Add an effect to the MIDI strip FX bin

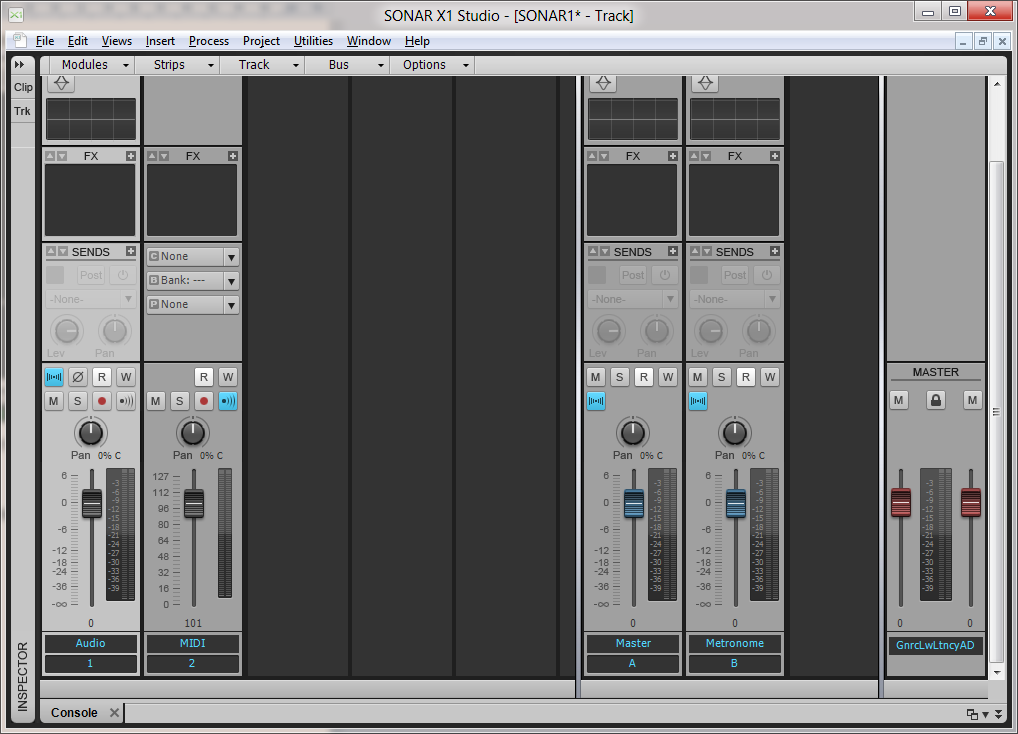coord(233,156)
